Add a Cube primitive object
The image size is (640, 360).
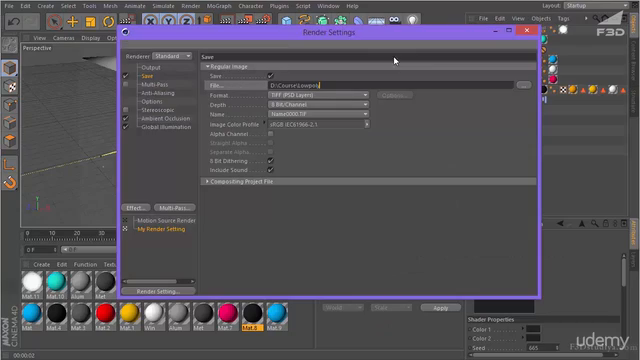[287, 20]
